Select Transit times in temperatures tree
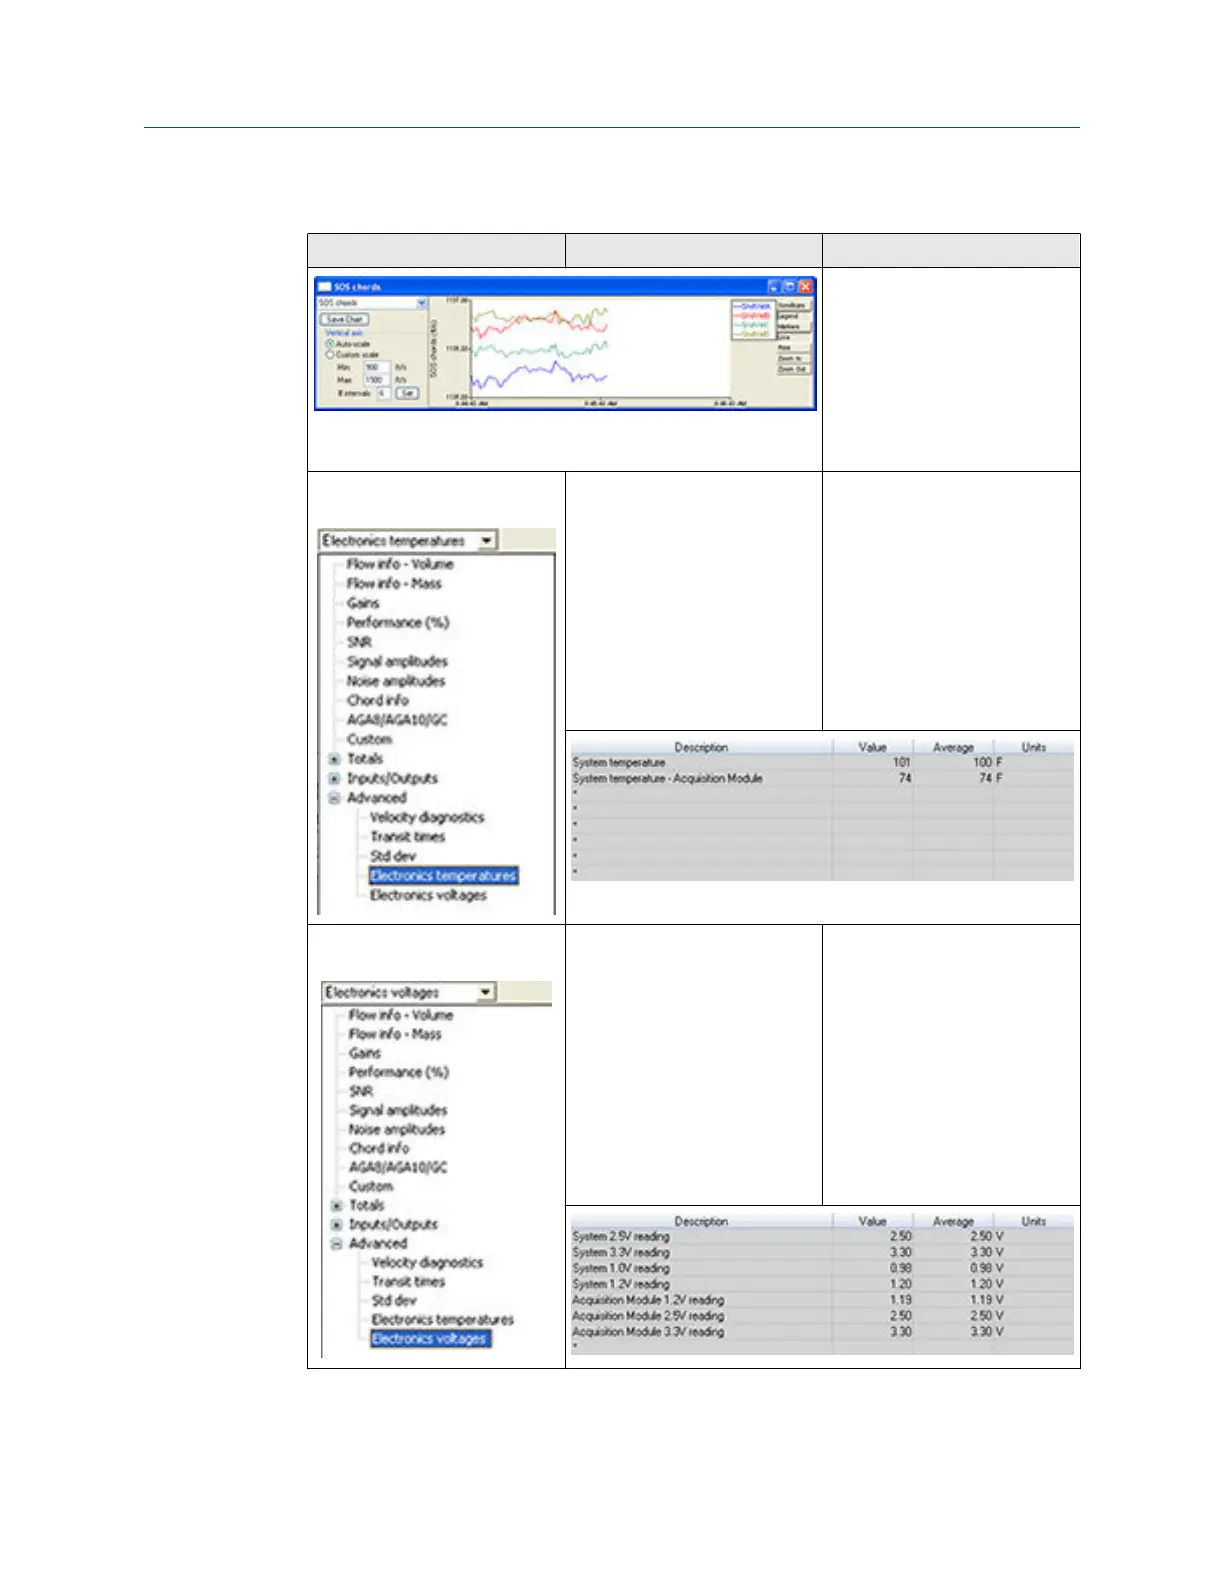Screen dimensions: 1224x1584 [x=408, y=837]
